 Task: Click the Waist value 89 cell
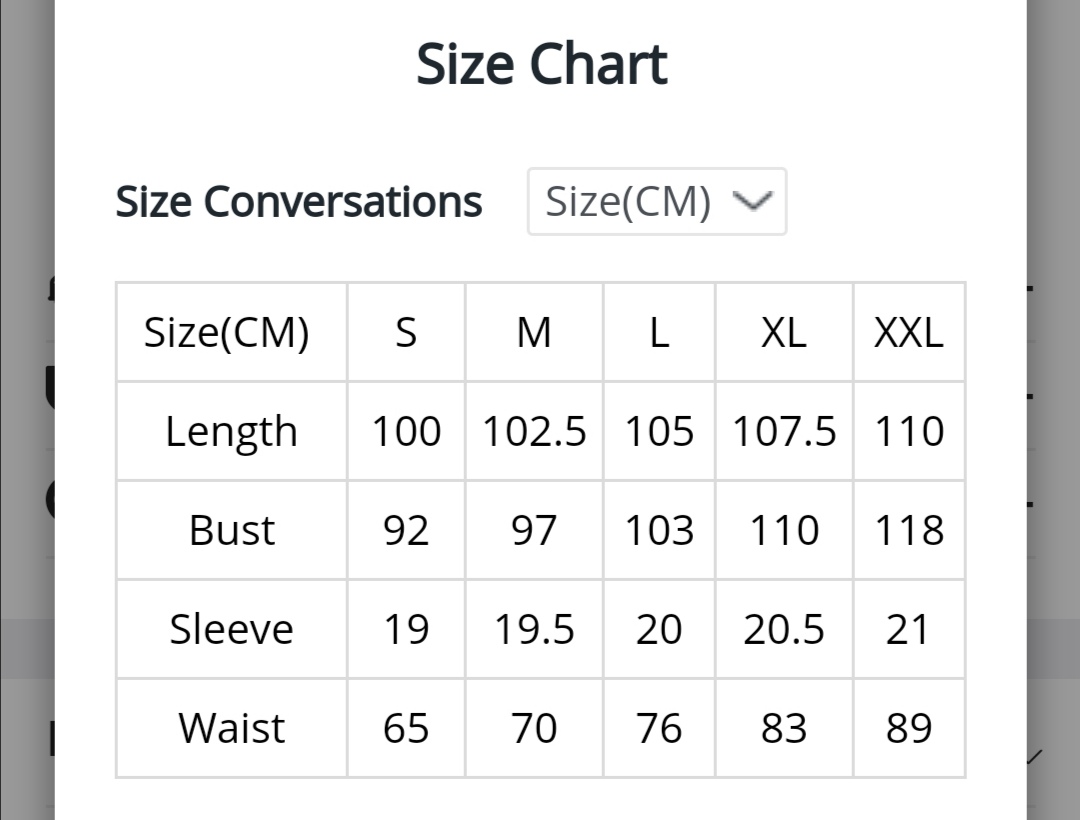click(x=909, y=728)
